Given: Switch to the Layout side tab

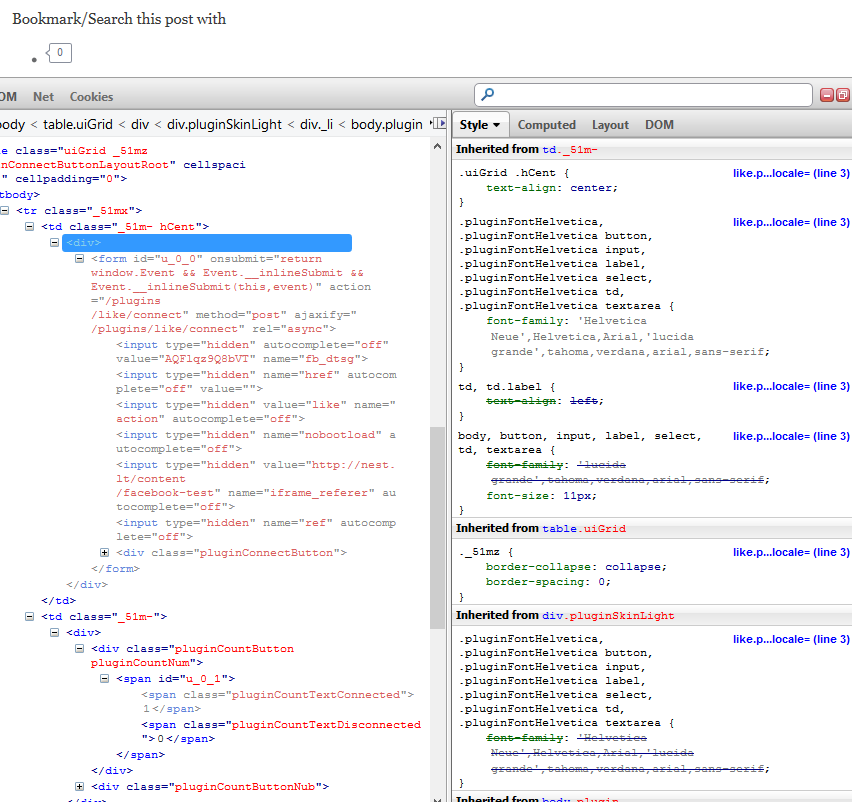Looking at the screenshot, I should 610,125.
